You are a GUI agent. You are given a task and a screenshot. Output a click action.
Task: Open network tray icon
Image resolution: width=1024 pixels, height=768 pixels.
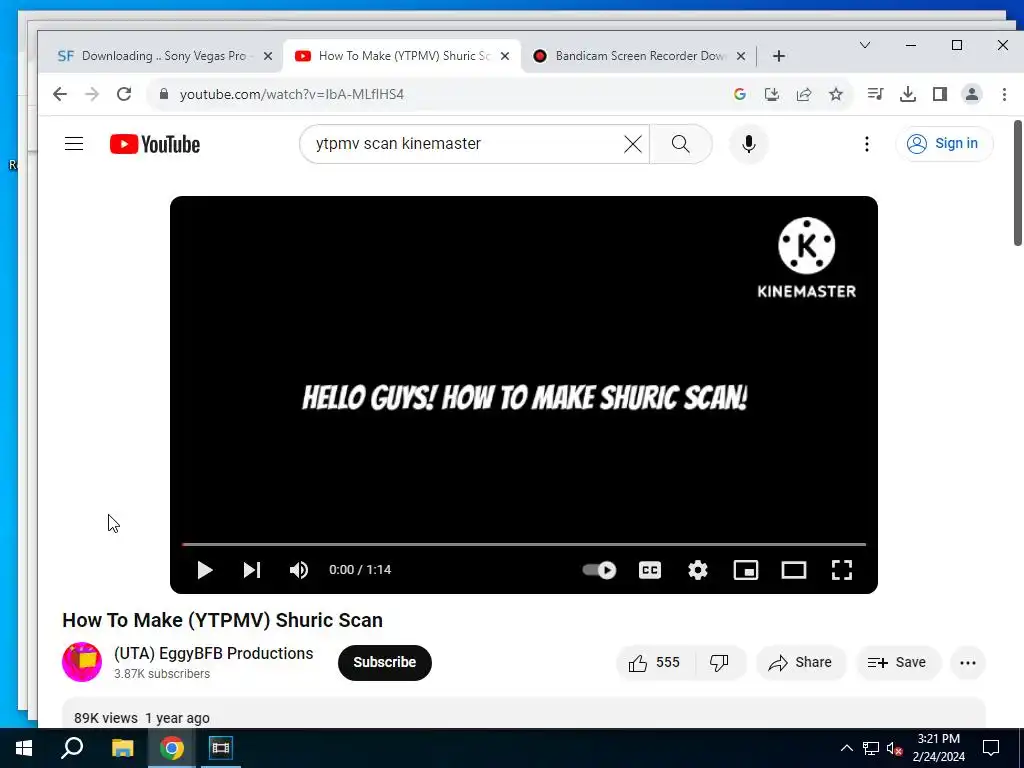click(x=871, y=748)
